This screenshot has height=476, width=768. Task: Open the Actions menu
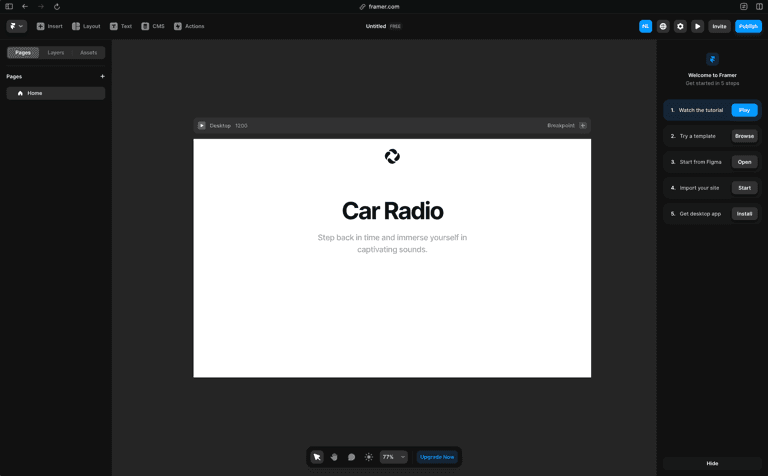[189, 26]
